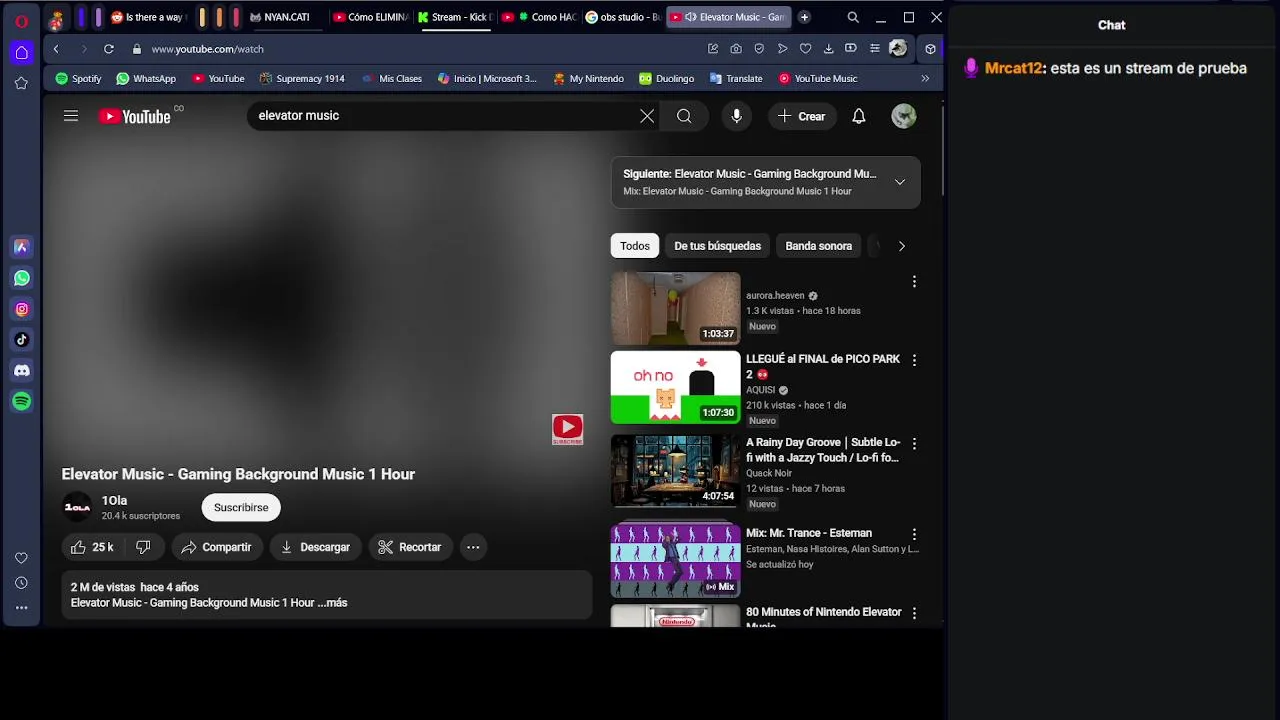Click the sidebar home icon
Screen dimensions: 1280x720
21,52
